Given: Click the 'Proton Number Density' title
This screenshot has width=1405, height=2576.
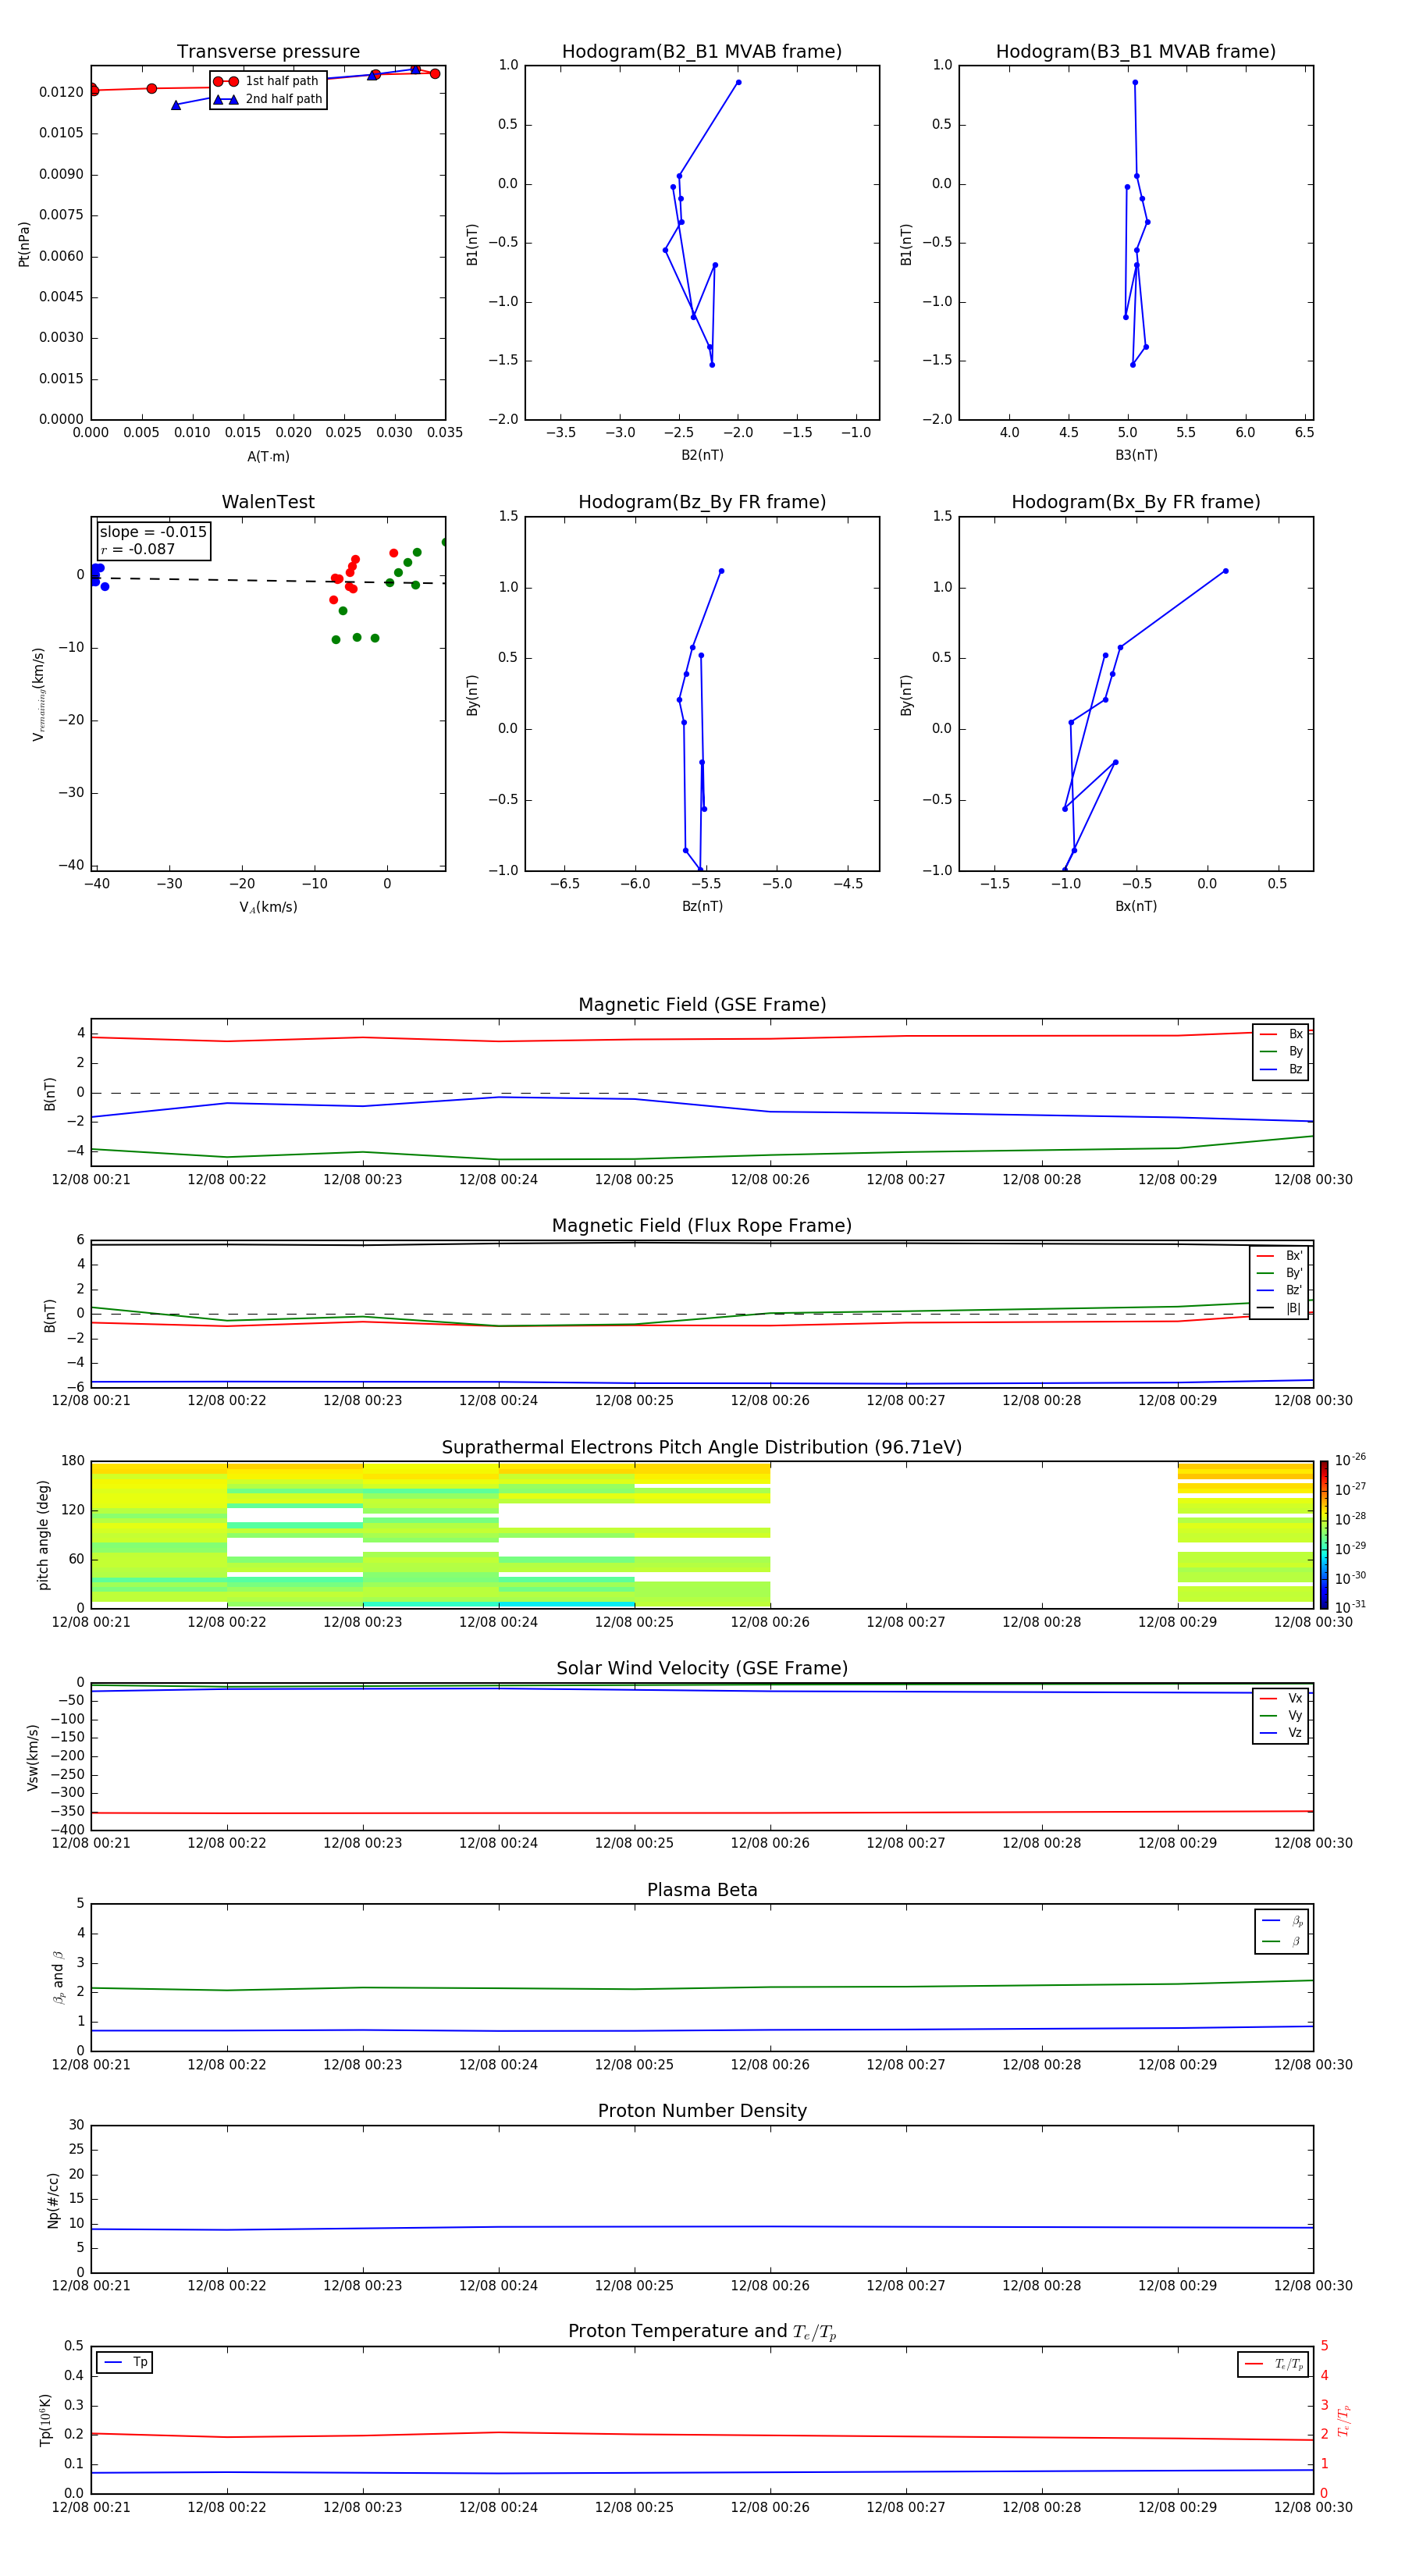Looking at the screenshot, I should (702, 2112).
